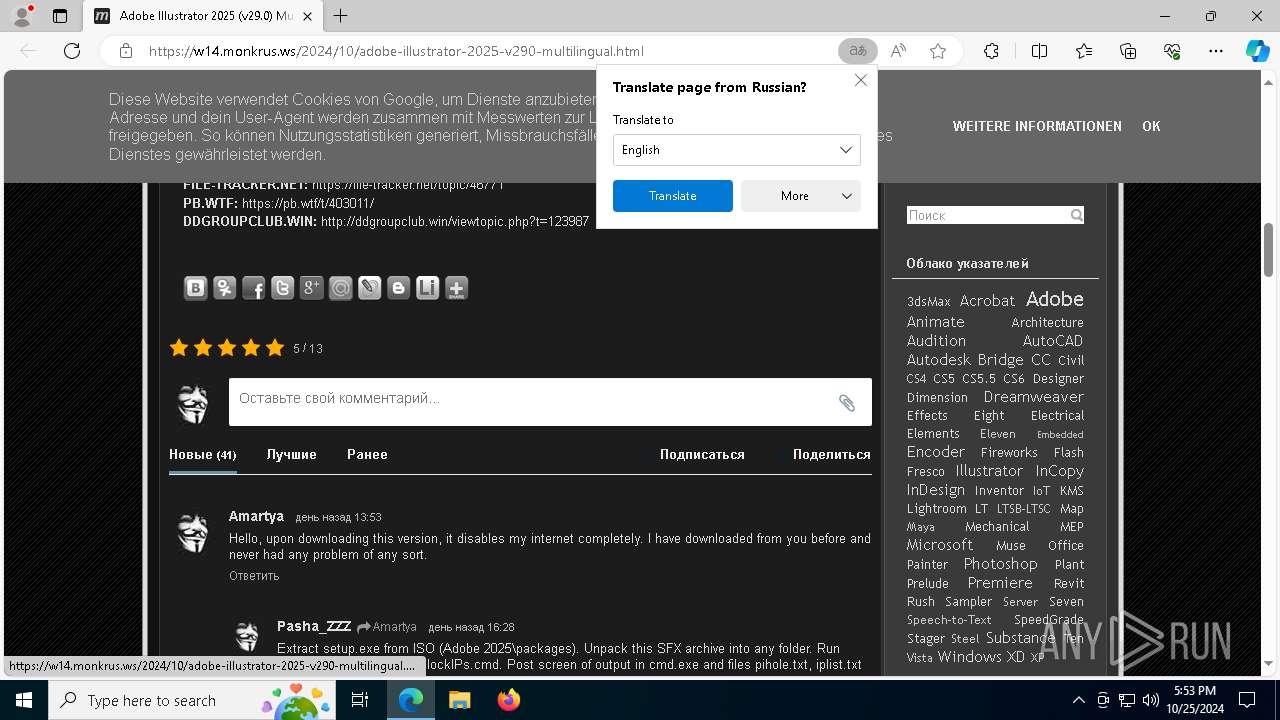
Task: Select the Новые (41) comments tab
Action: pyautogui.click(x=203, y=454)
